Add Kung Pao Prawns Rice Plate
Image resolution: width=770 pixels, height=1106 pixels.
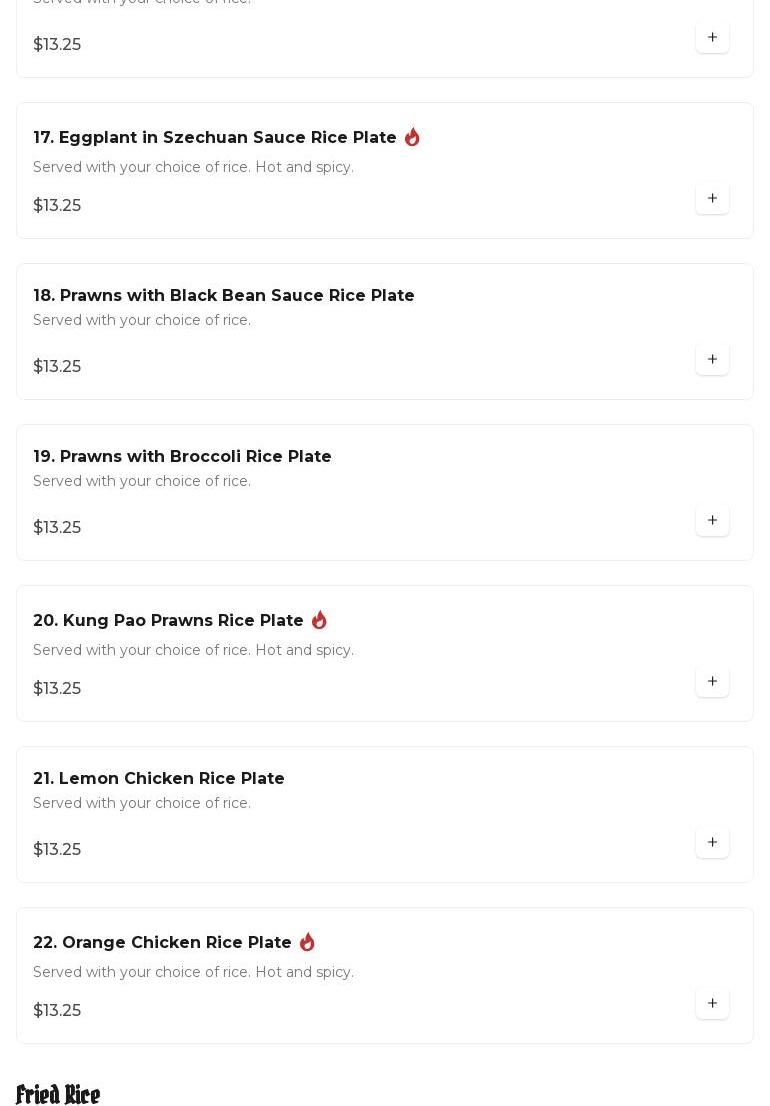click(x=712, y=681)
